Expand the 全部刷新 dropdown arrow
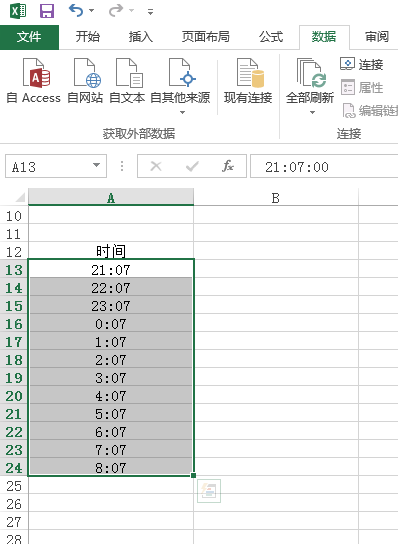The width and height of the screenshot is (398, 544). [x=312, y=112]
